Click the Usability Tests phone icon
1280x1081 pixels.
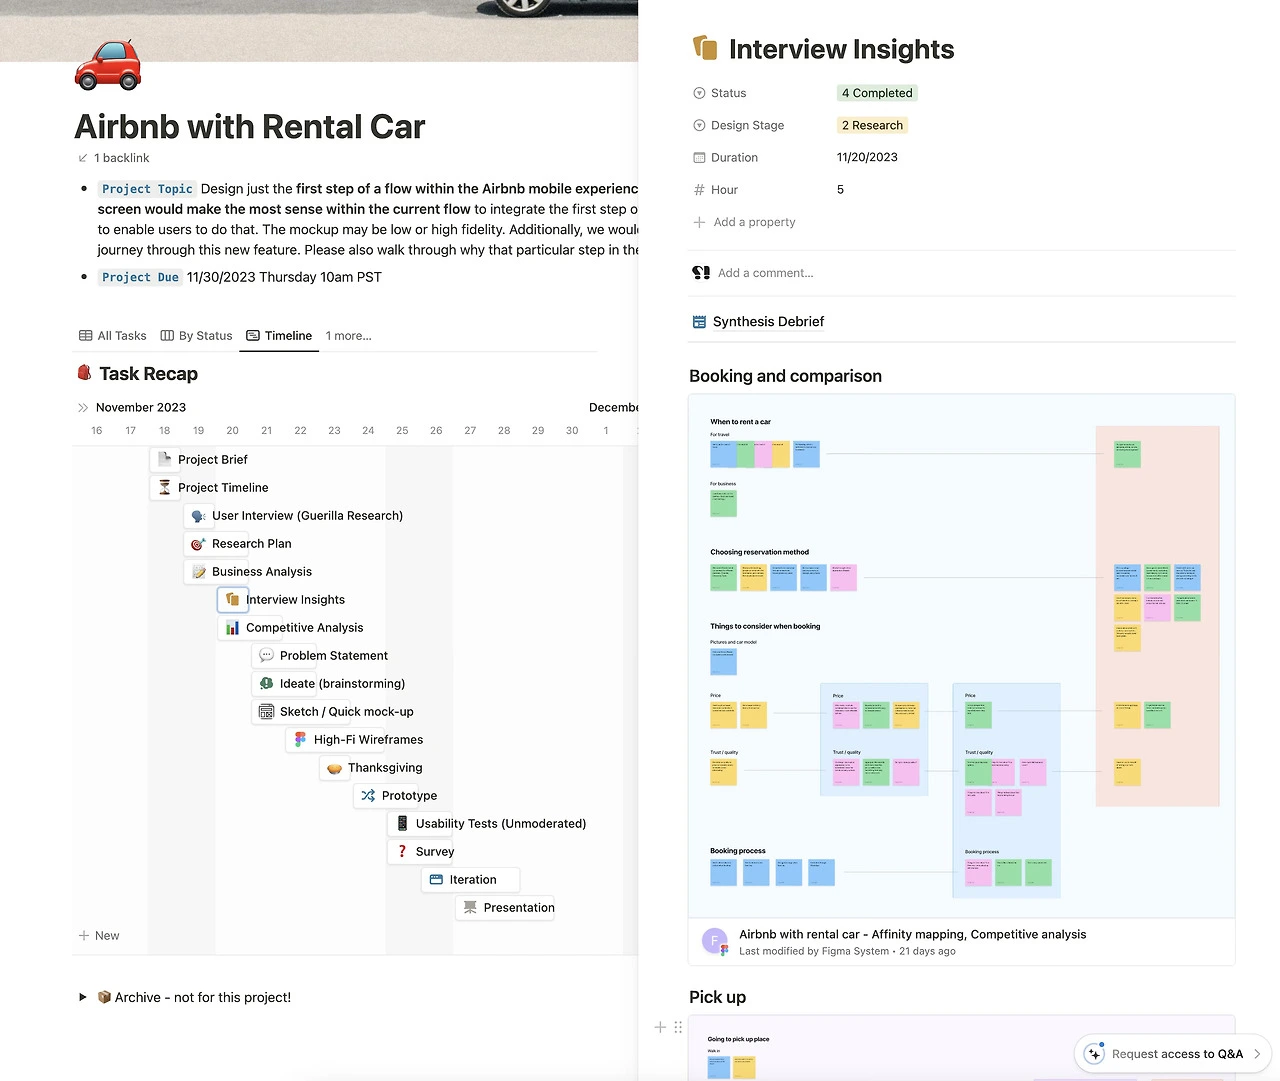pos(403,824)
